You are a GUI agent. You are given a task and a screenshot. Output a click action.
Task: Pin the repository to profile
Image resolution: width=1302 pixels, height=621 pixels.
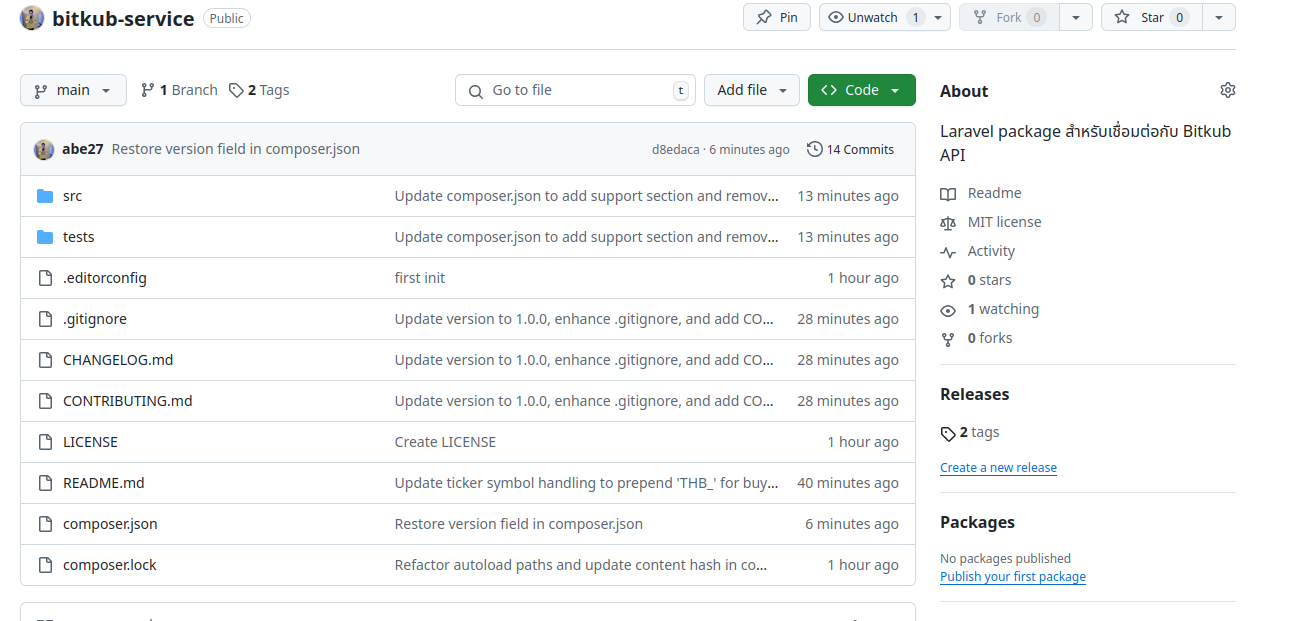click(777, 17)
